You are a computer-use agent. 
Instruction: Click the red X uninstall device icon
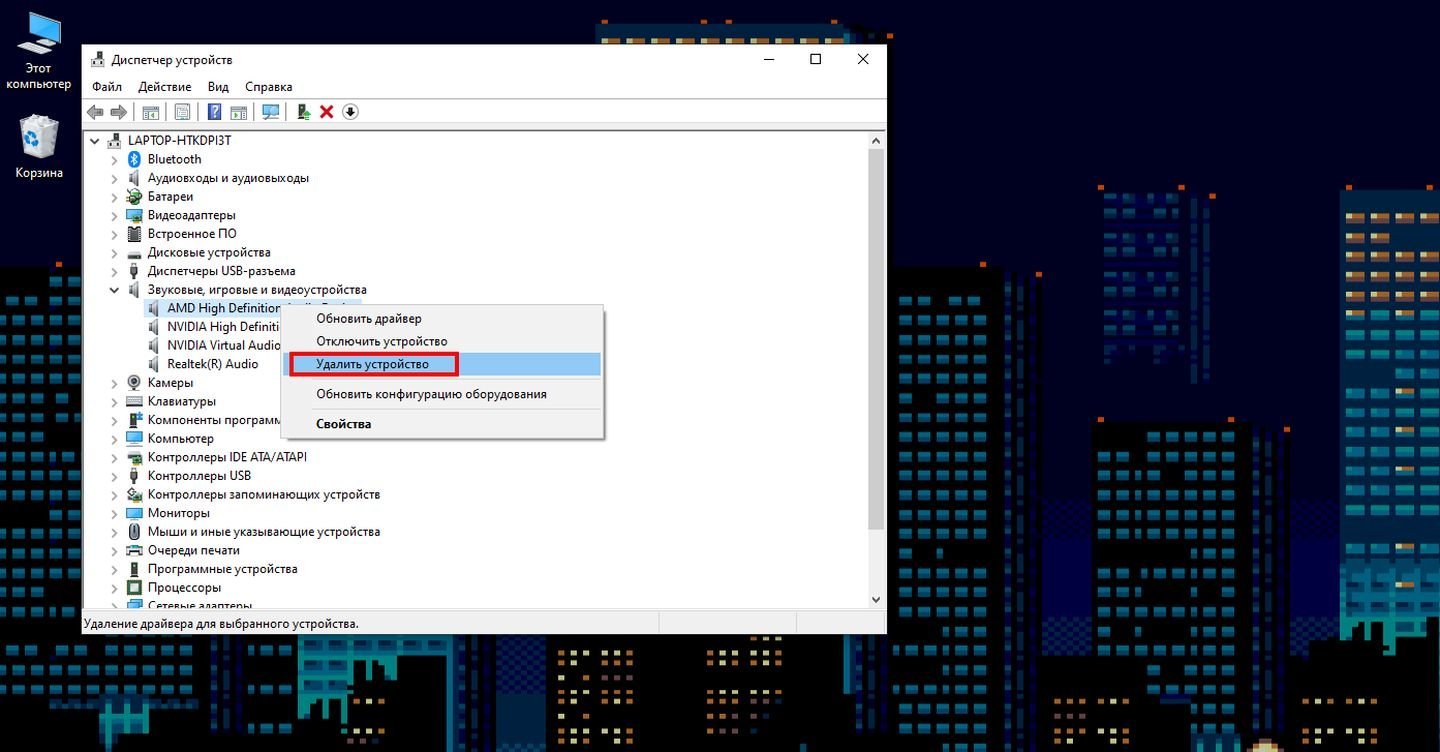tap(326, 112)
